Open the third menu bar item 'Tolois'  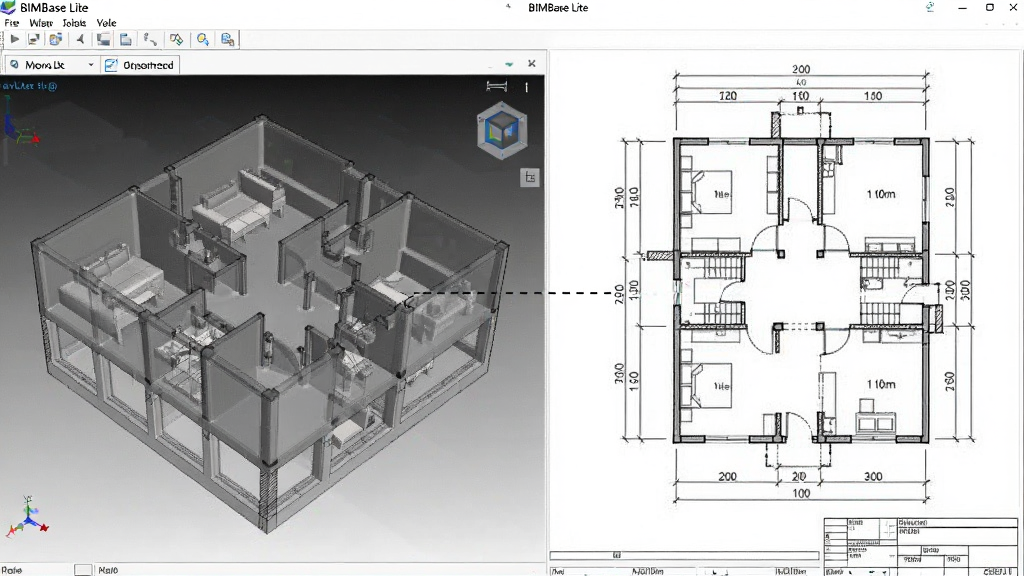74,23
